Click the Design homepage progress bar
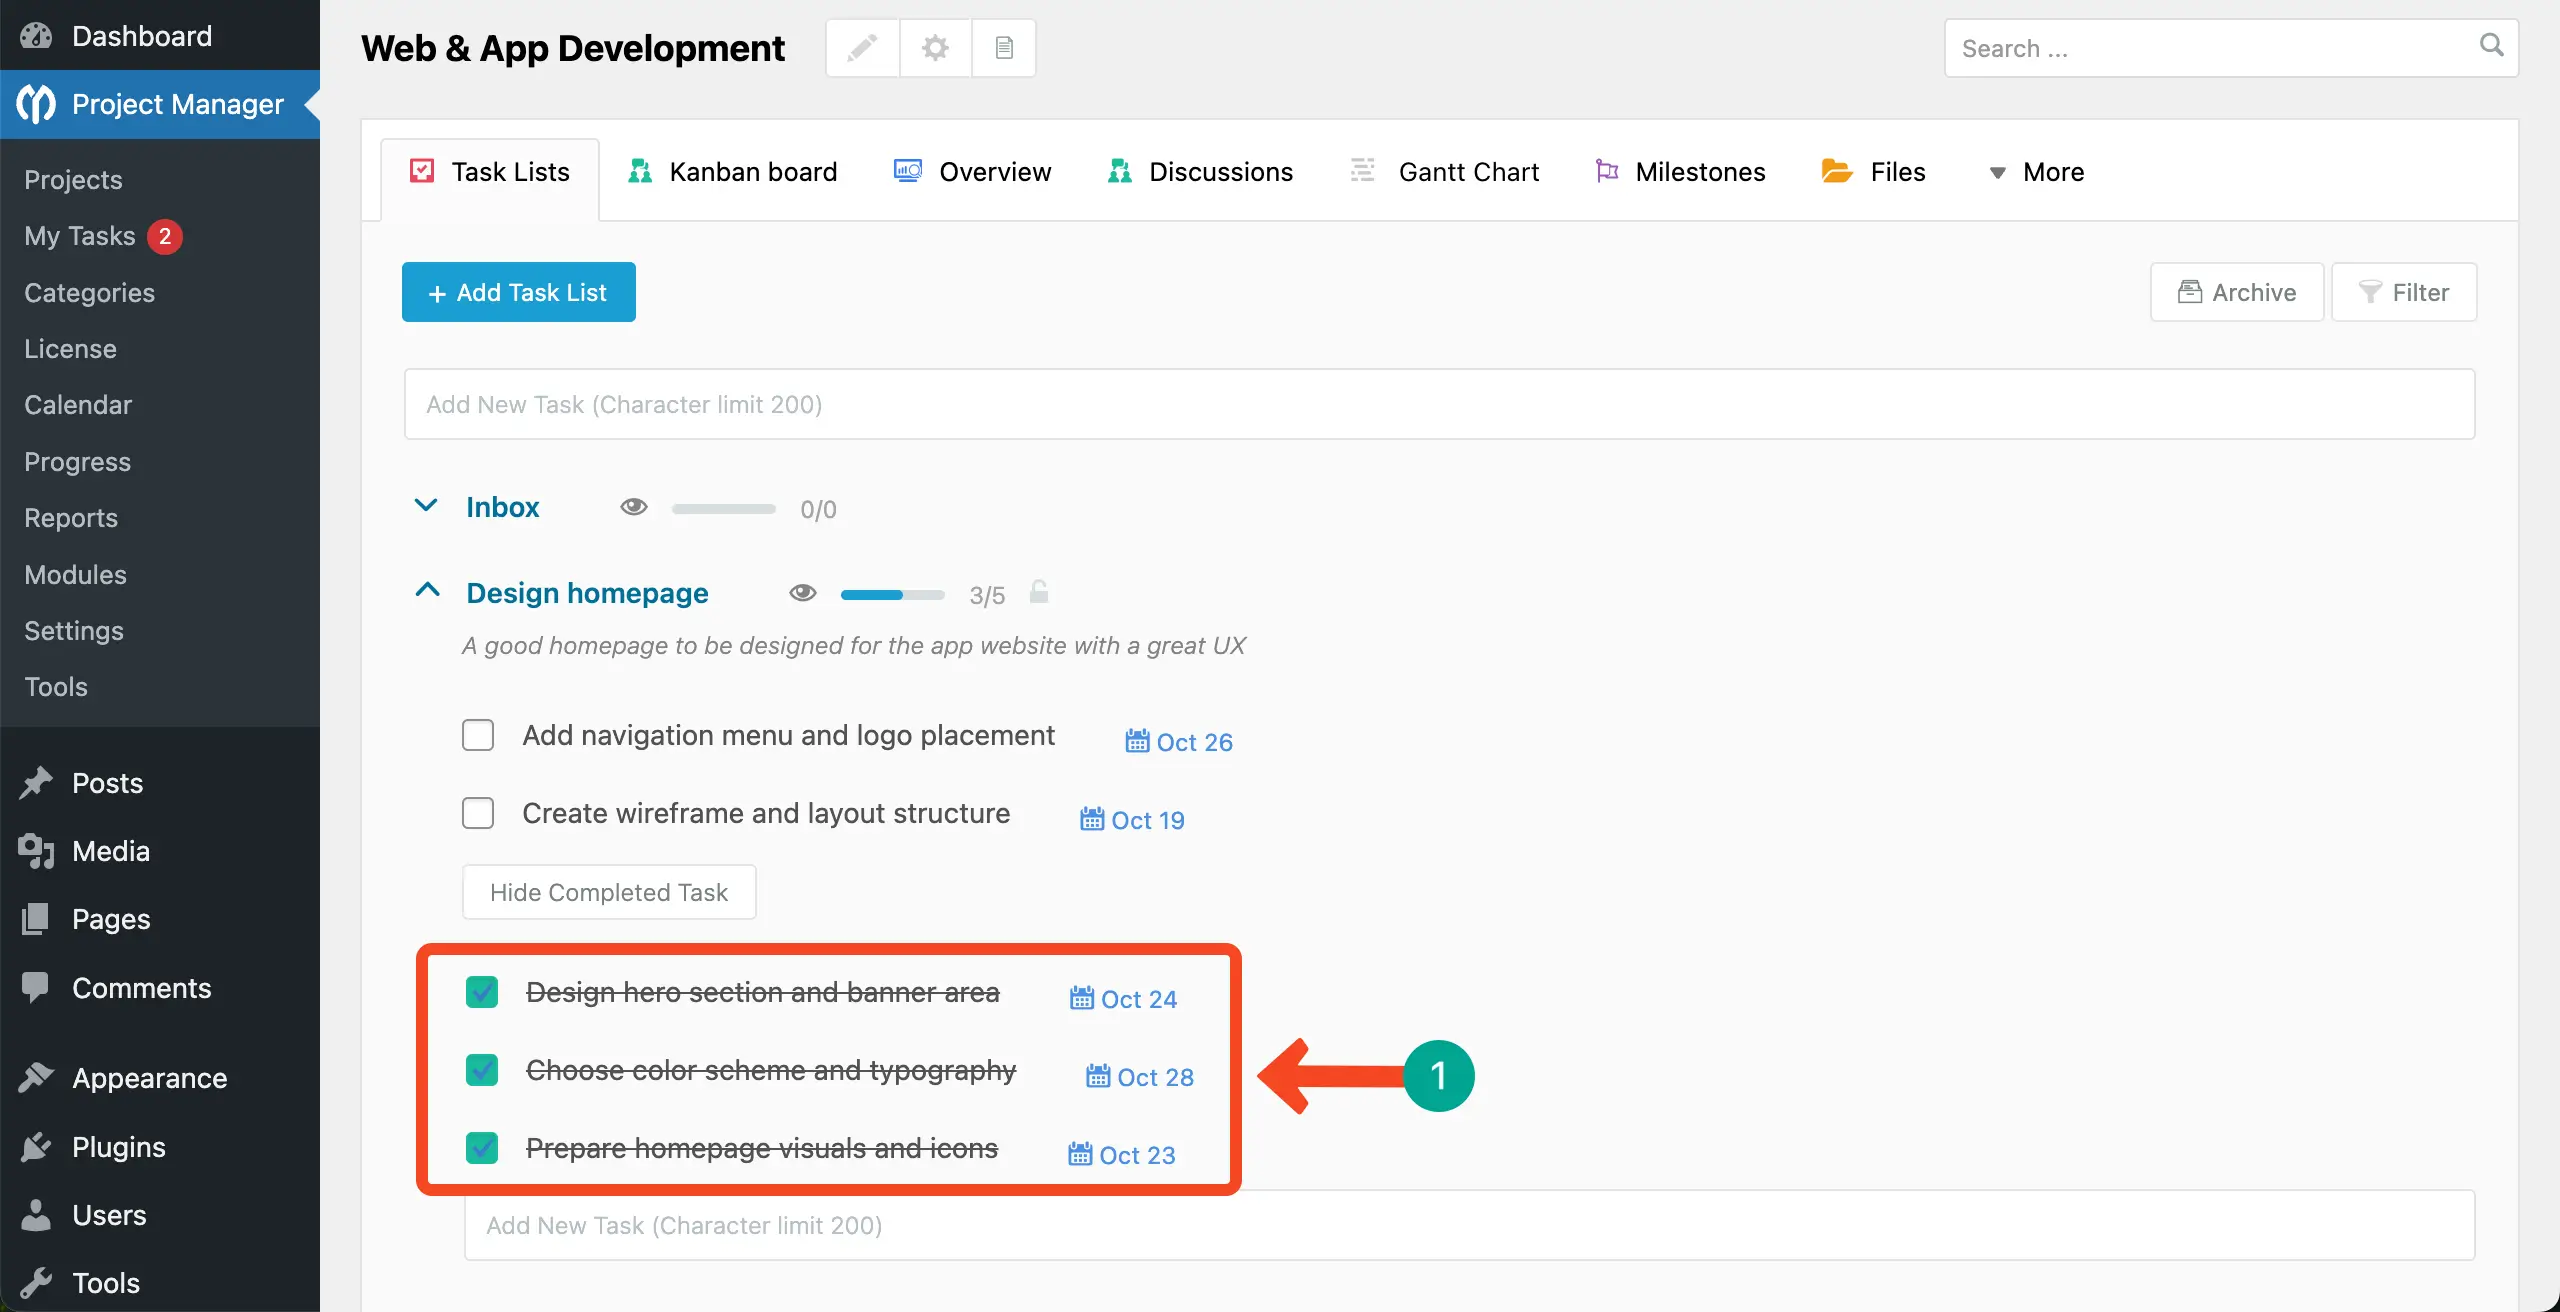 pyautogui.click(x=892, y=595)
